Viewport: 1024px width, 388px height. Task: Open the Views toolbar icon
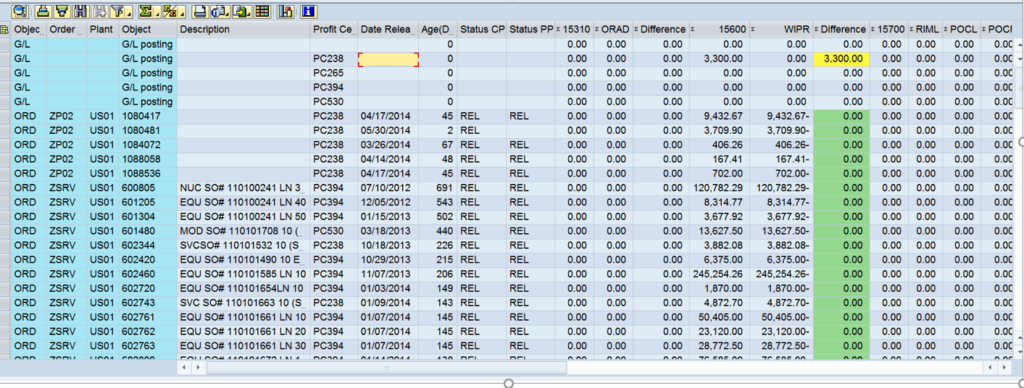[x=221, y=11]
